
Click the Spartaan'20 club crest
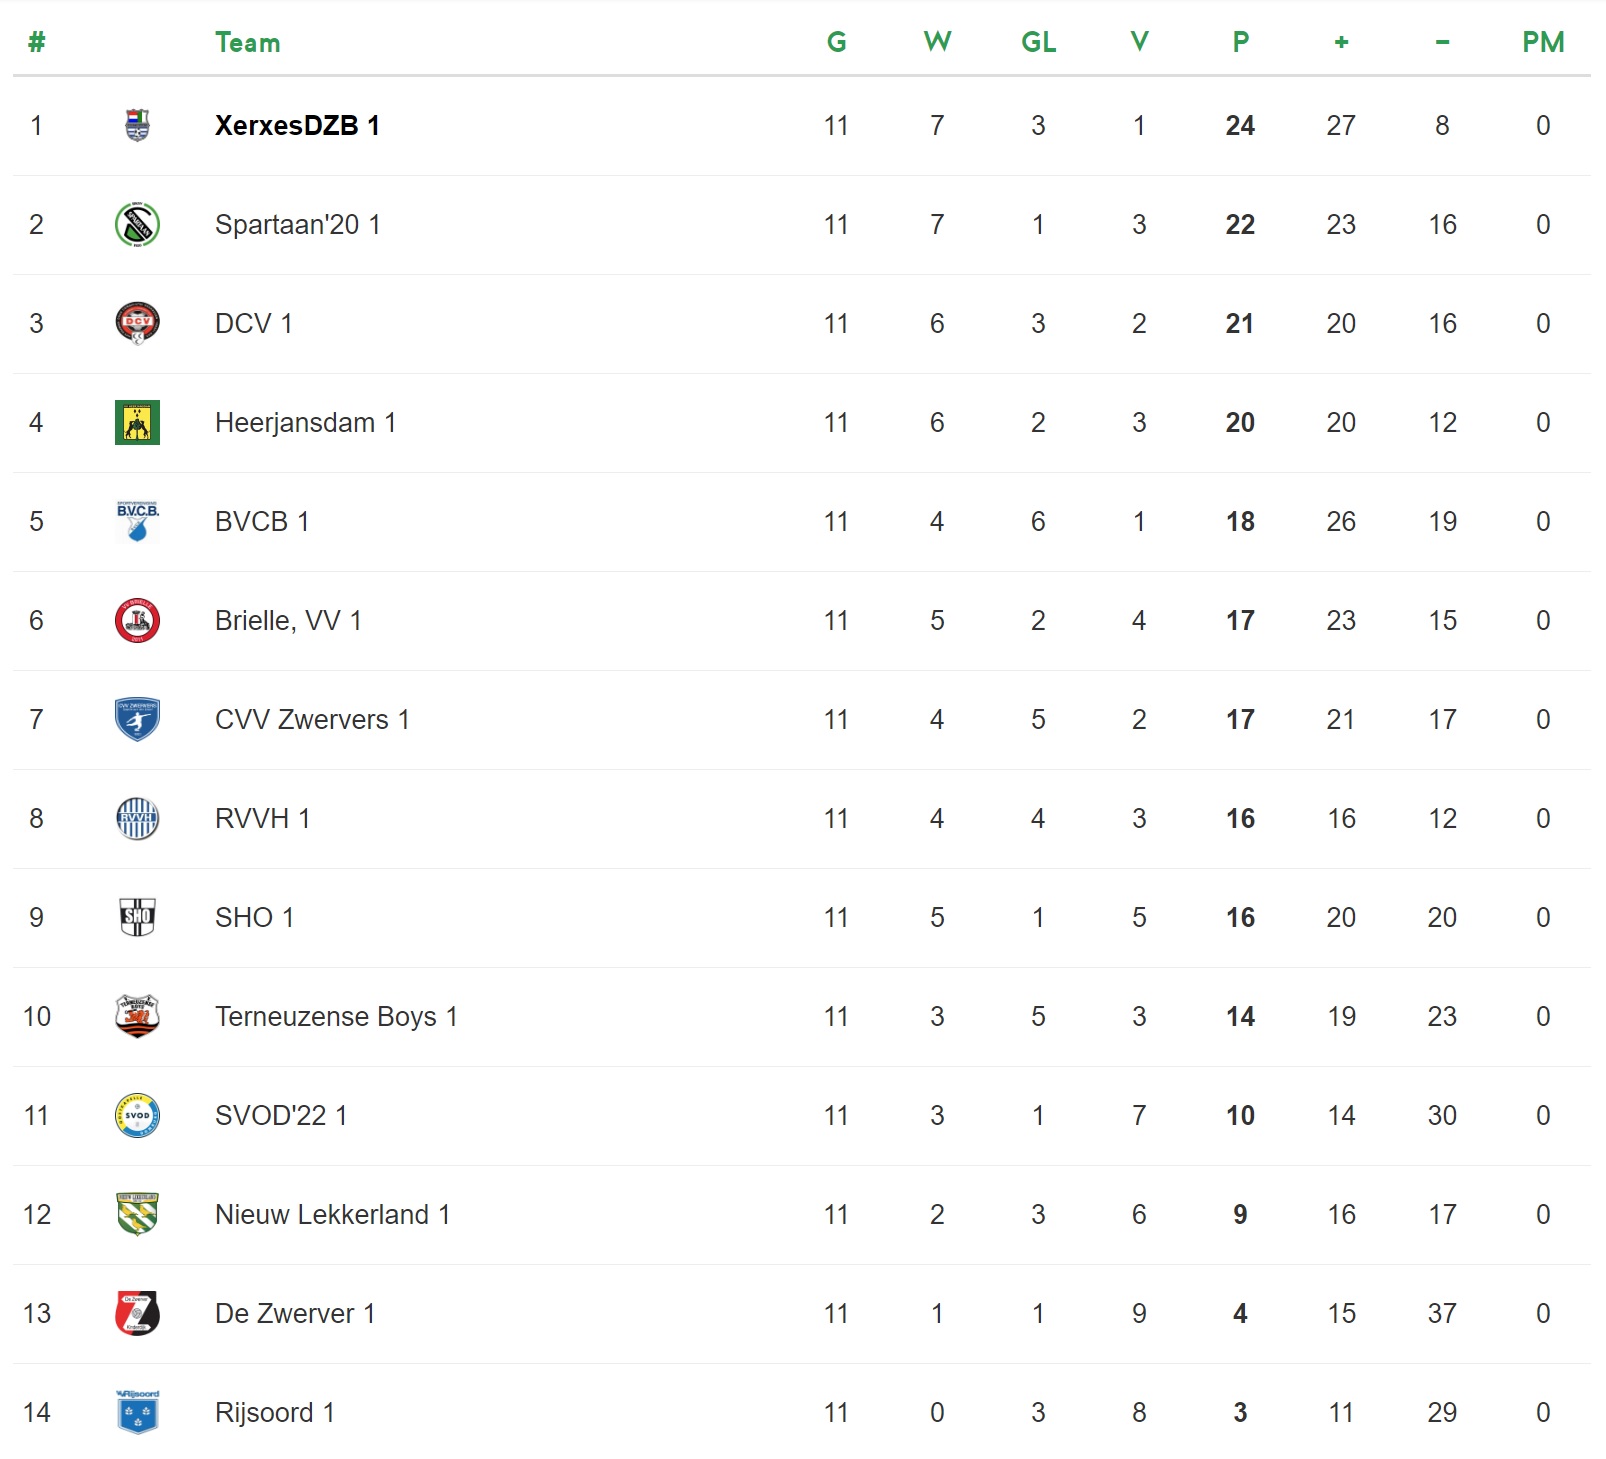point(137,225)
